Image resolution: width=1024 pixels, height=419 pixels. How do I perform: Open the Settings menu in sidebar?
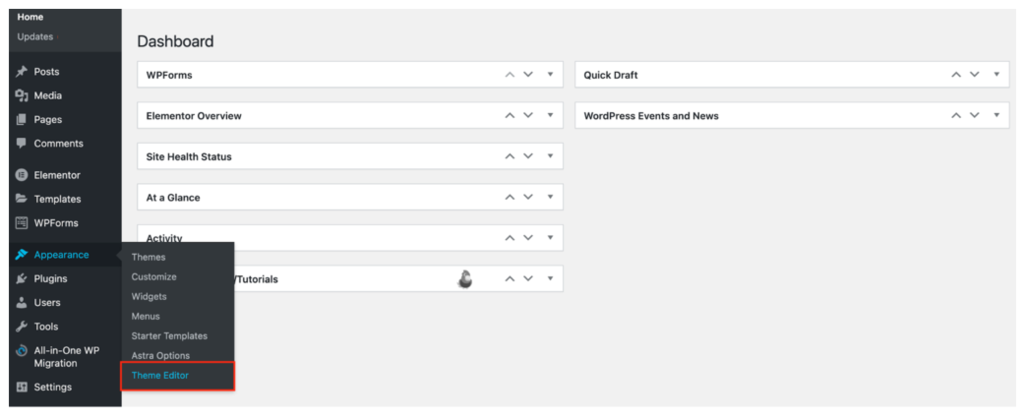point(52,387)
